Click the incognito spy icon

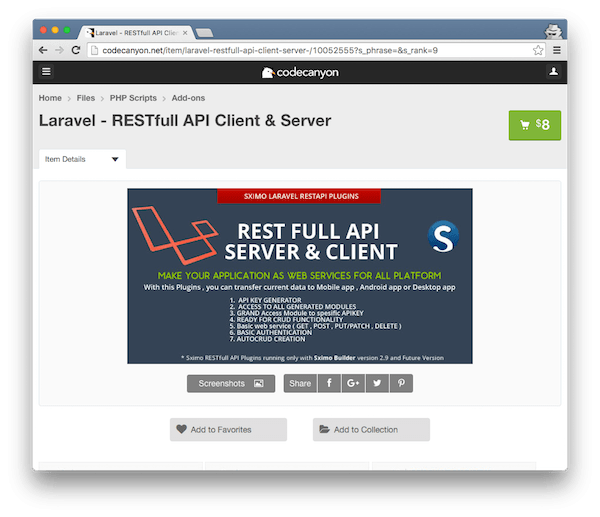(x=553, y=31)
